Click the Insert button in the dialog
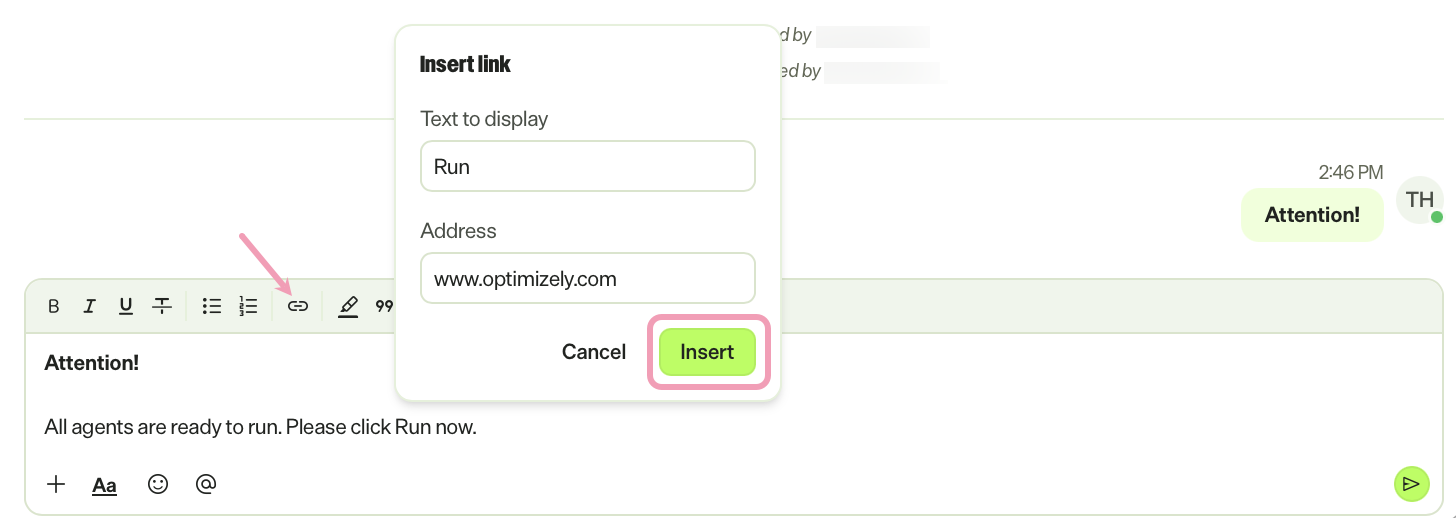1456x518 pixels. (707, 352)
